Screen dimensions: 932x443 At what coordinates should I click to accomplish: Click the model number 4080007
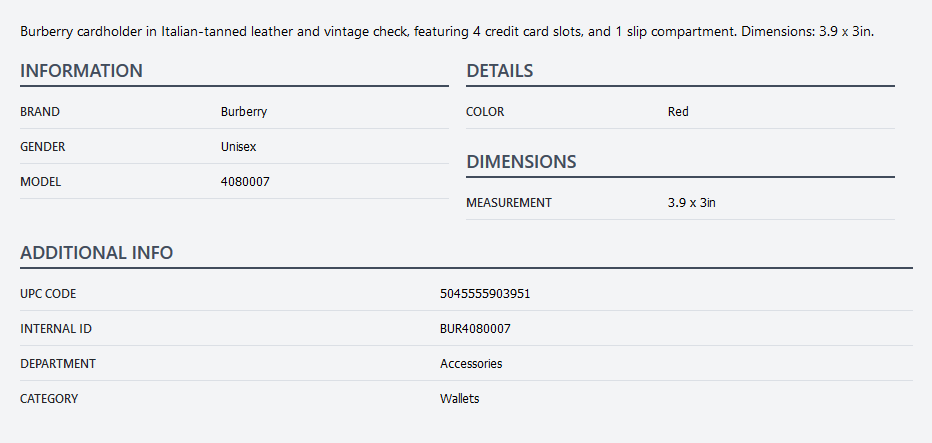[x=244, y=182]
